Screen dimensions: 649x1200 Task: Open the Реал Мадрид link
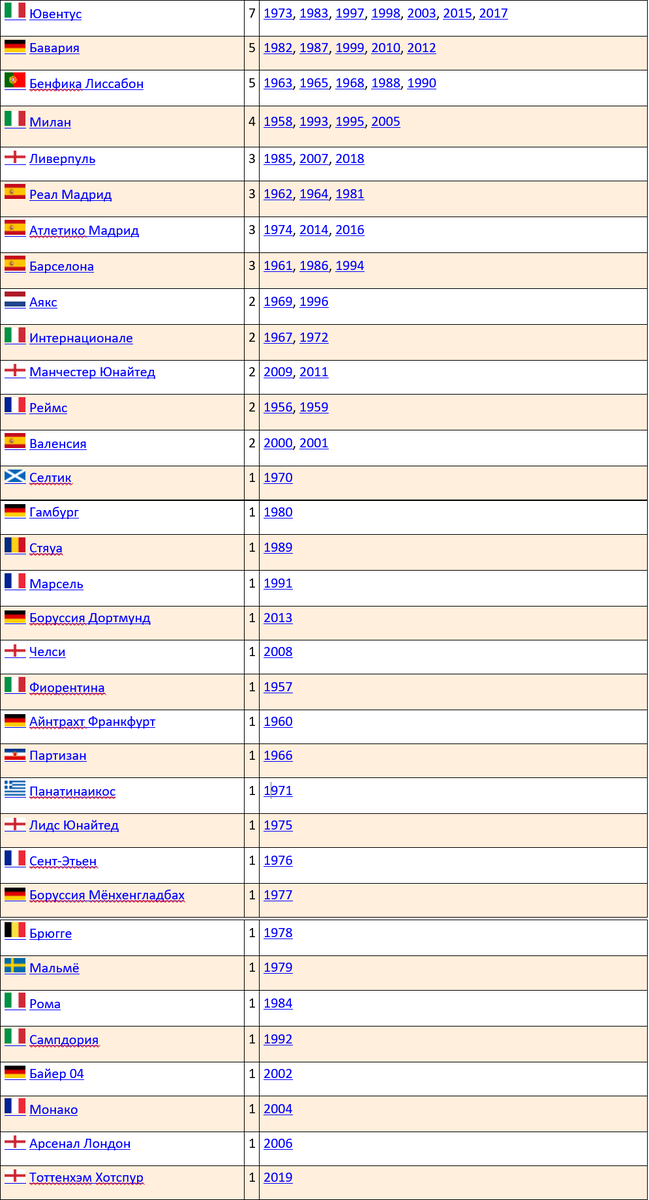pyautogui.click(x=71, y=195)
